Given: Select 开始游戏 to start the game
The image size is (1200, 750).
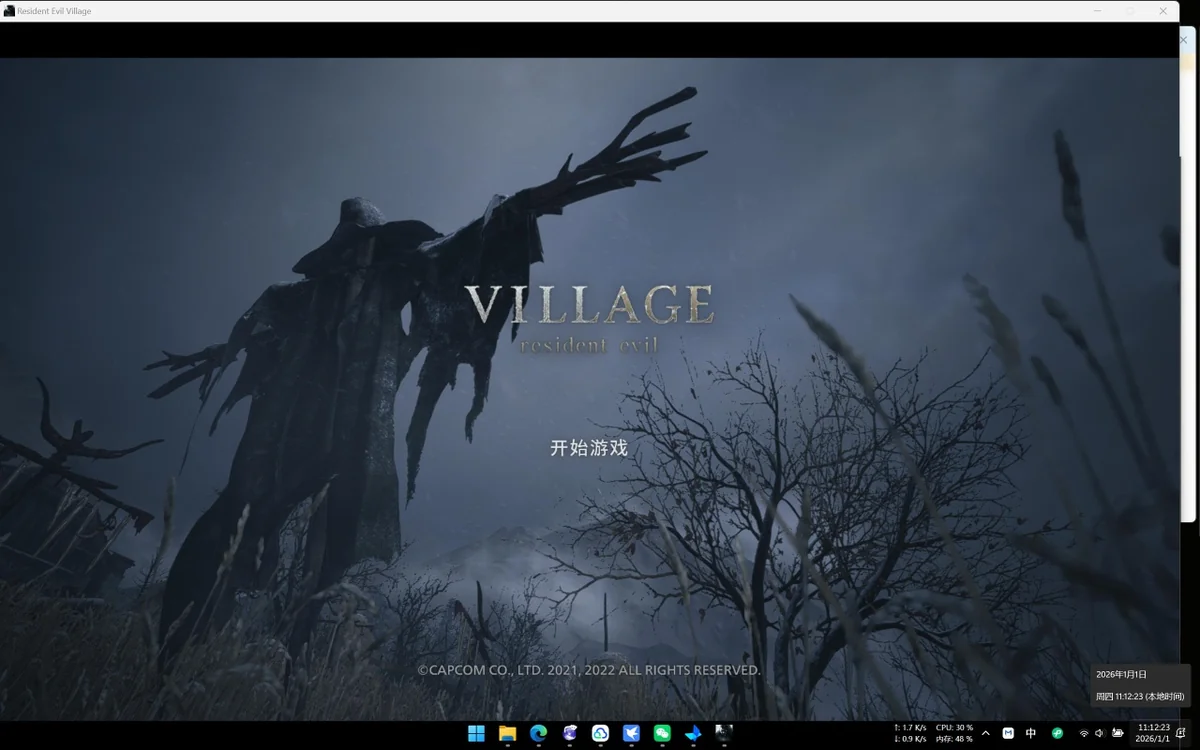Looking at the screenshot, I should click(591, 449).
